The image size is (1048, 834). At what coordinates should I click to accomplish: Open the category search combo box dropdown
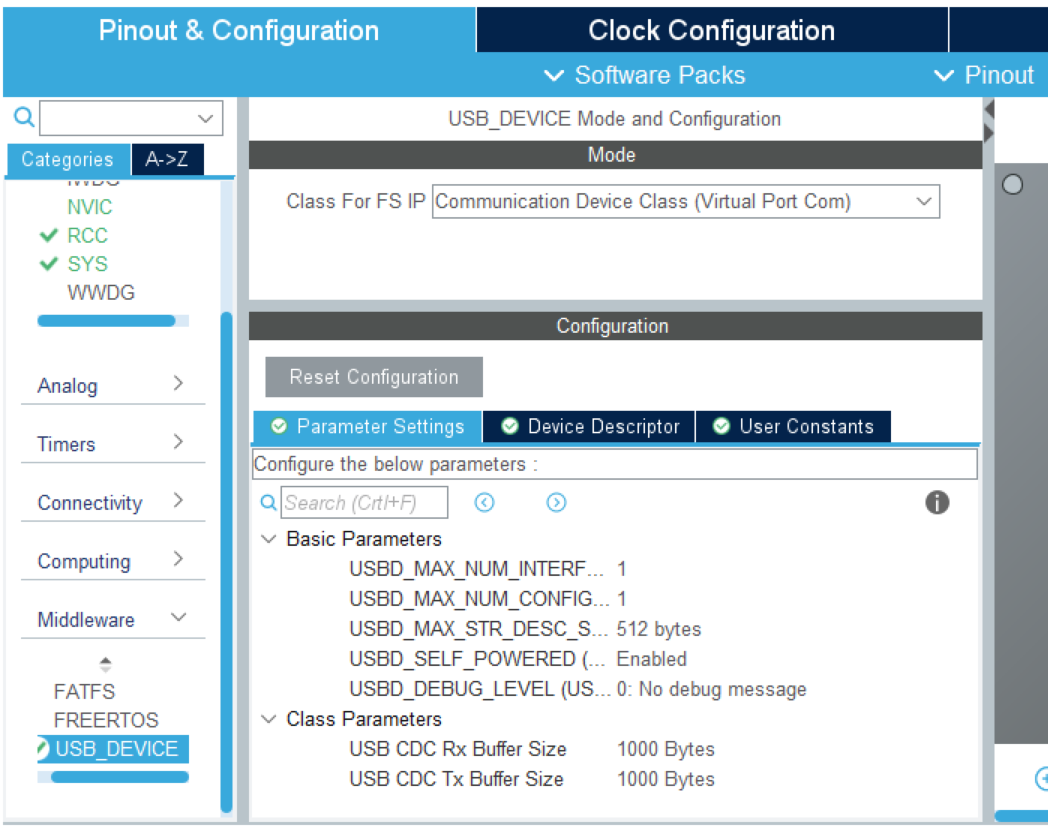(x=205, y=118)
